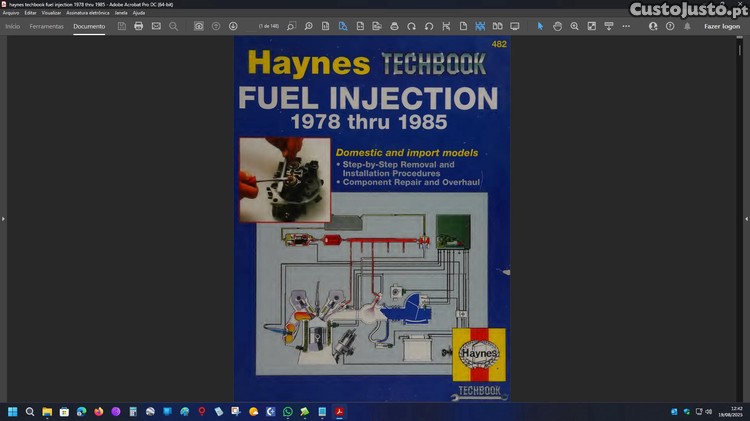
Task: Click the Print icon in toolbar
Action: point(138,26)
